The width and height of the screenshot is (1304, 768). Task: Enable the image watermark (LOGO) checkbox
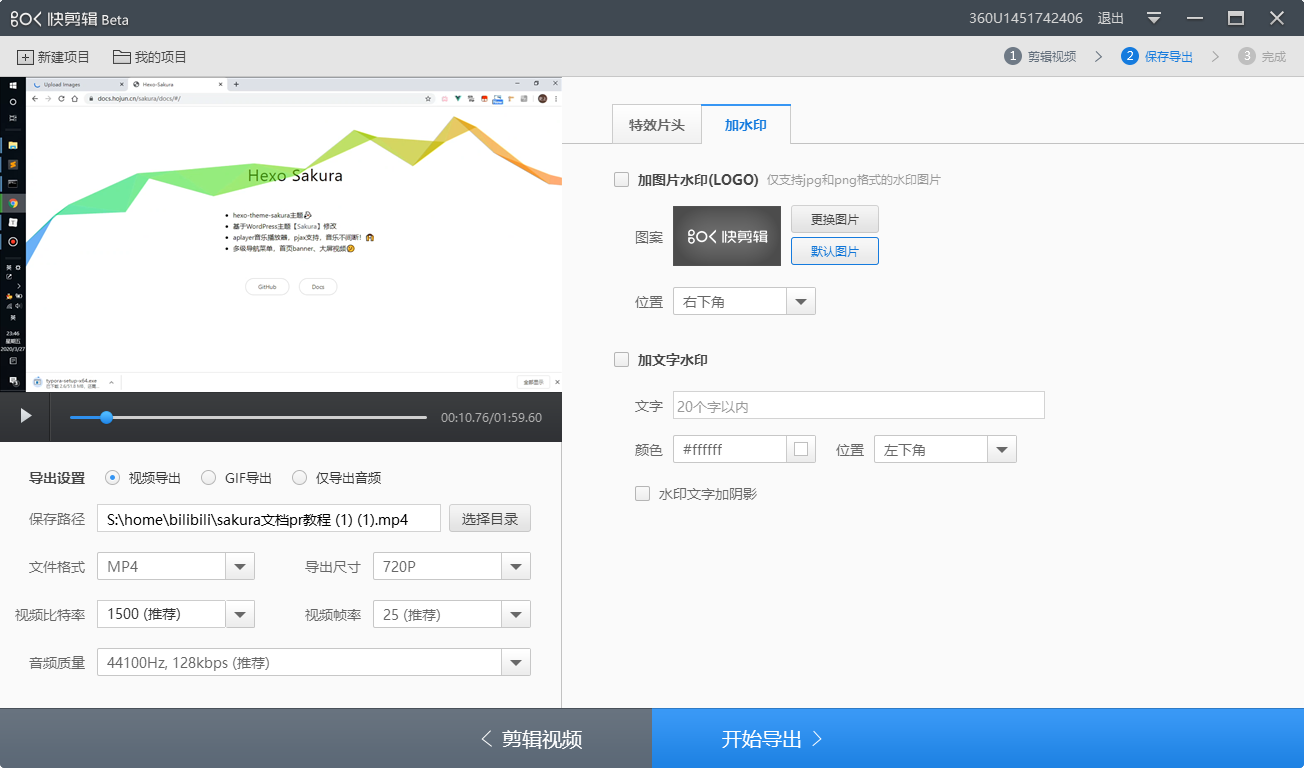tap(621, 180)
